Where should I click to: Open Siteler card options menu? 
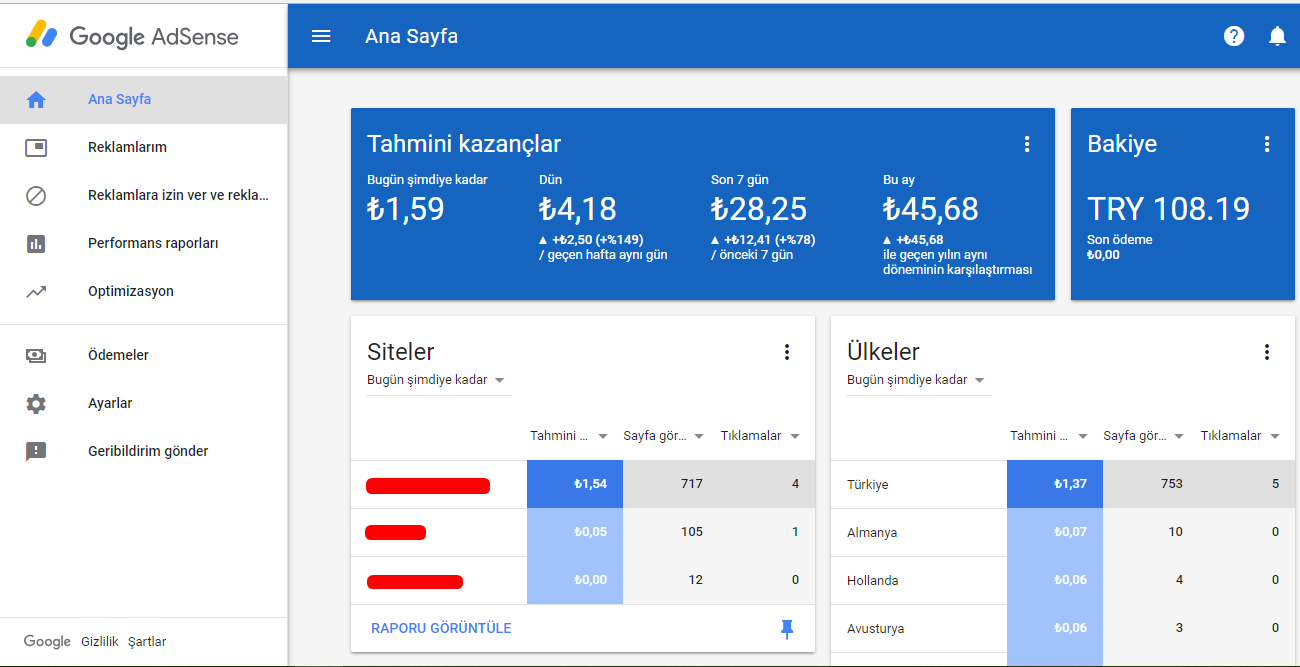(x=787, y=352)
